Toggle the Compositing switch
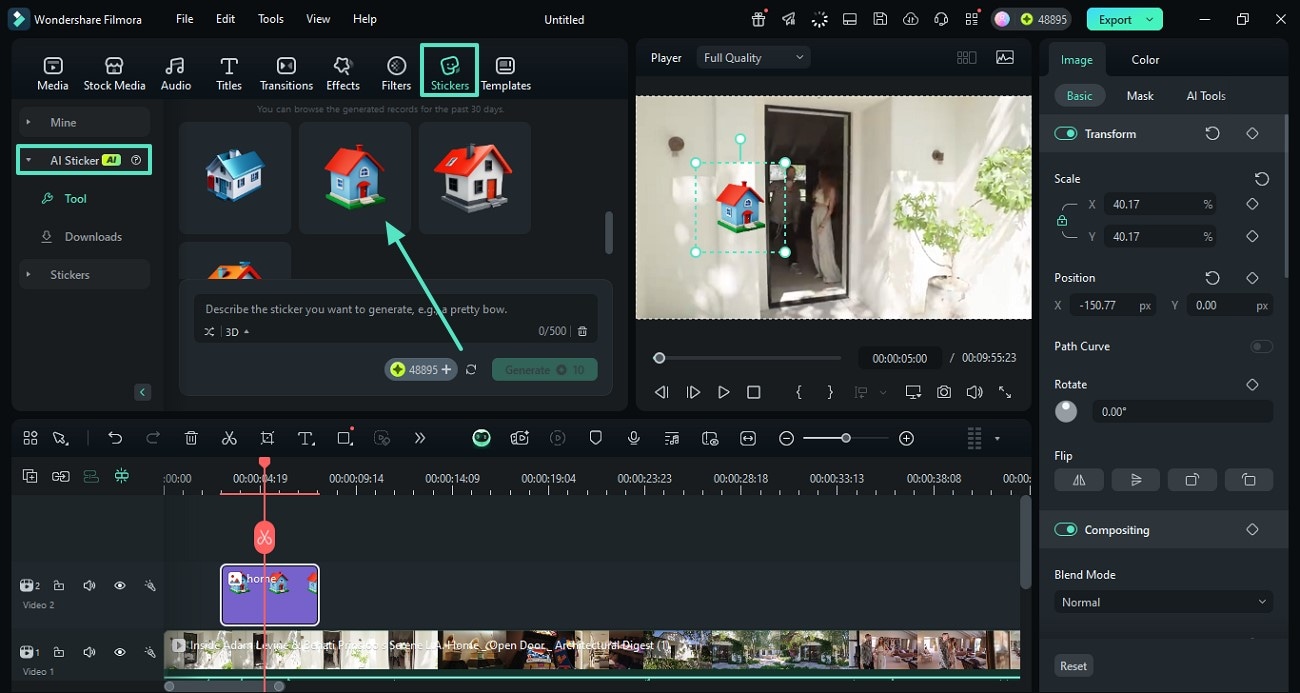This screenshot has height=693, width=1300. pos(1066,530)
